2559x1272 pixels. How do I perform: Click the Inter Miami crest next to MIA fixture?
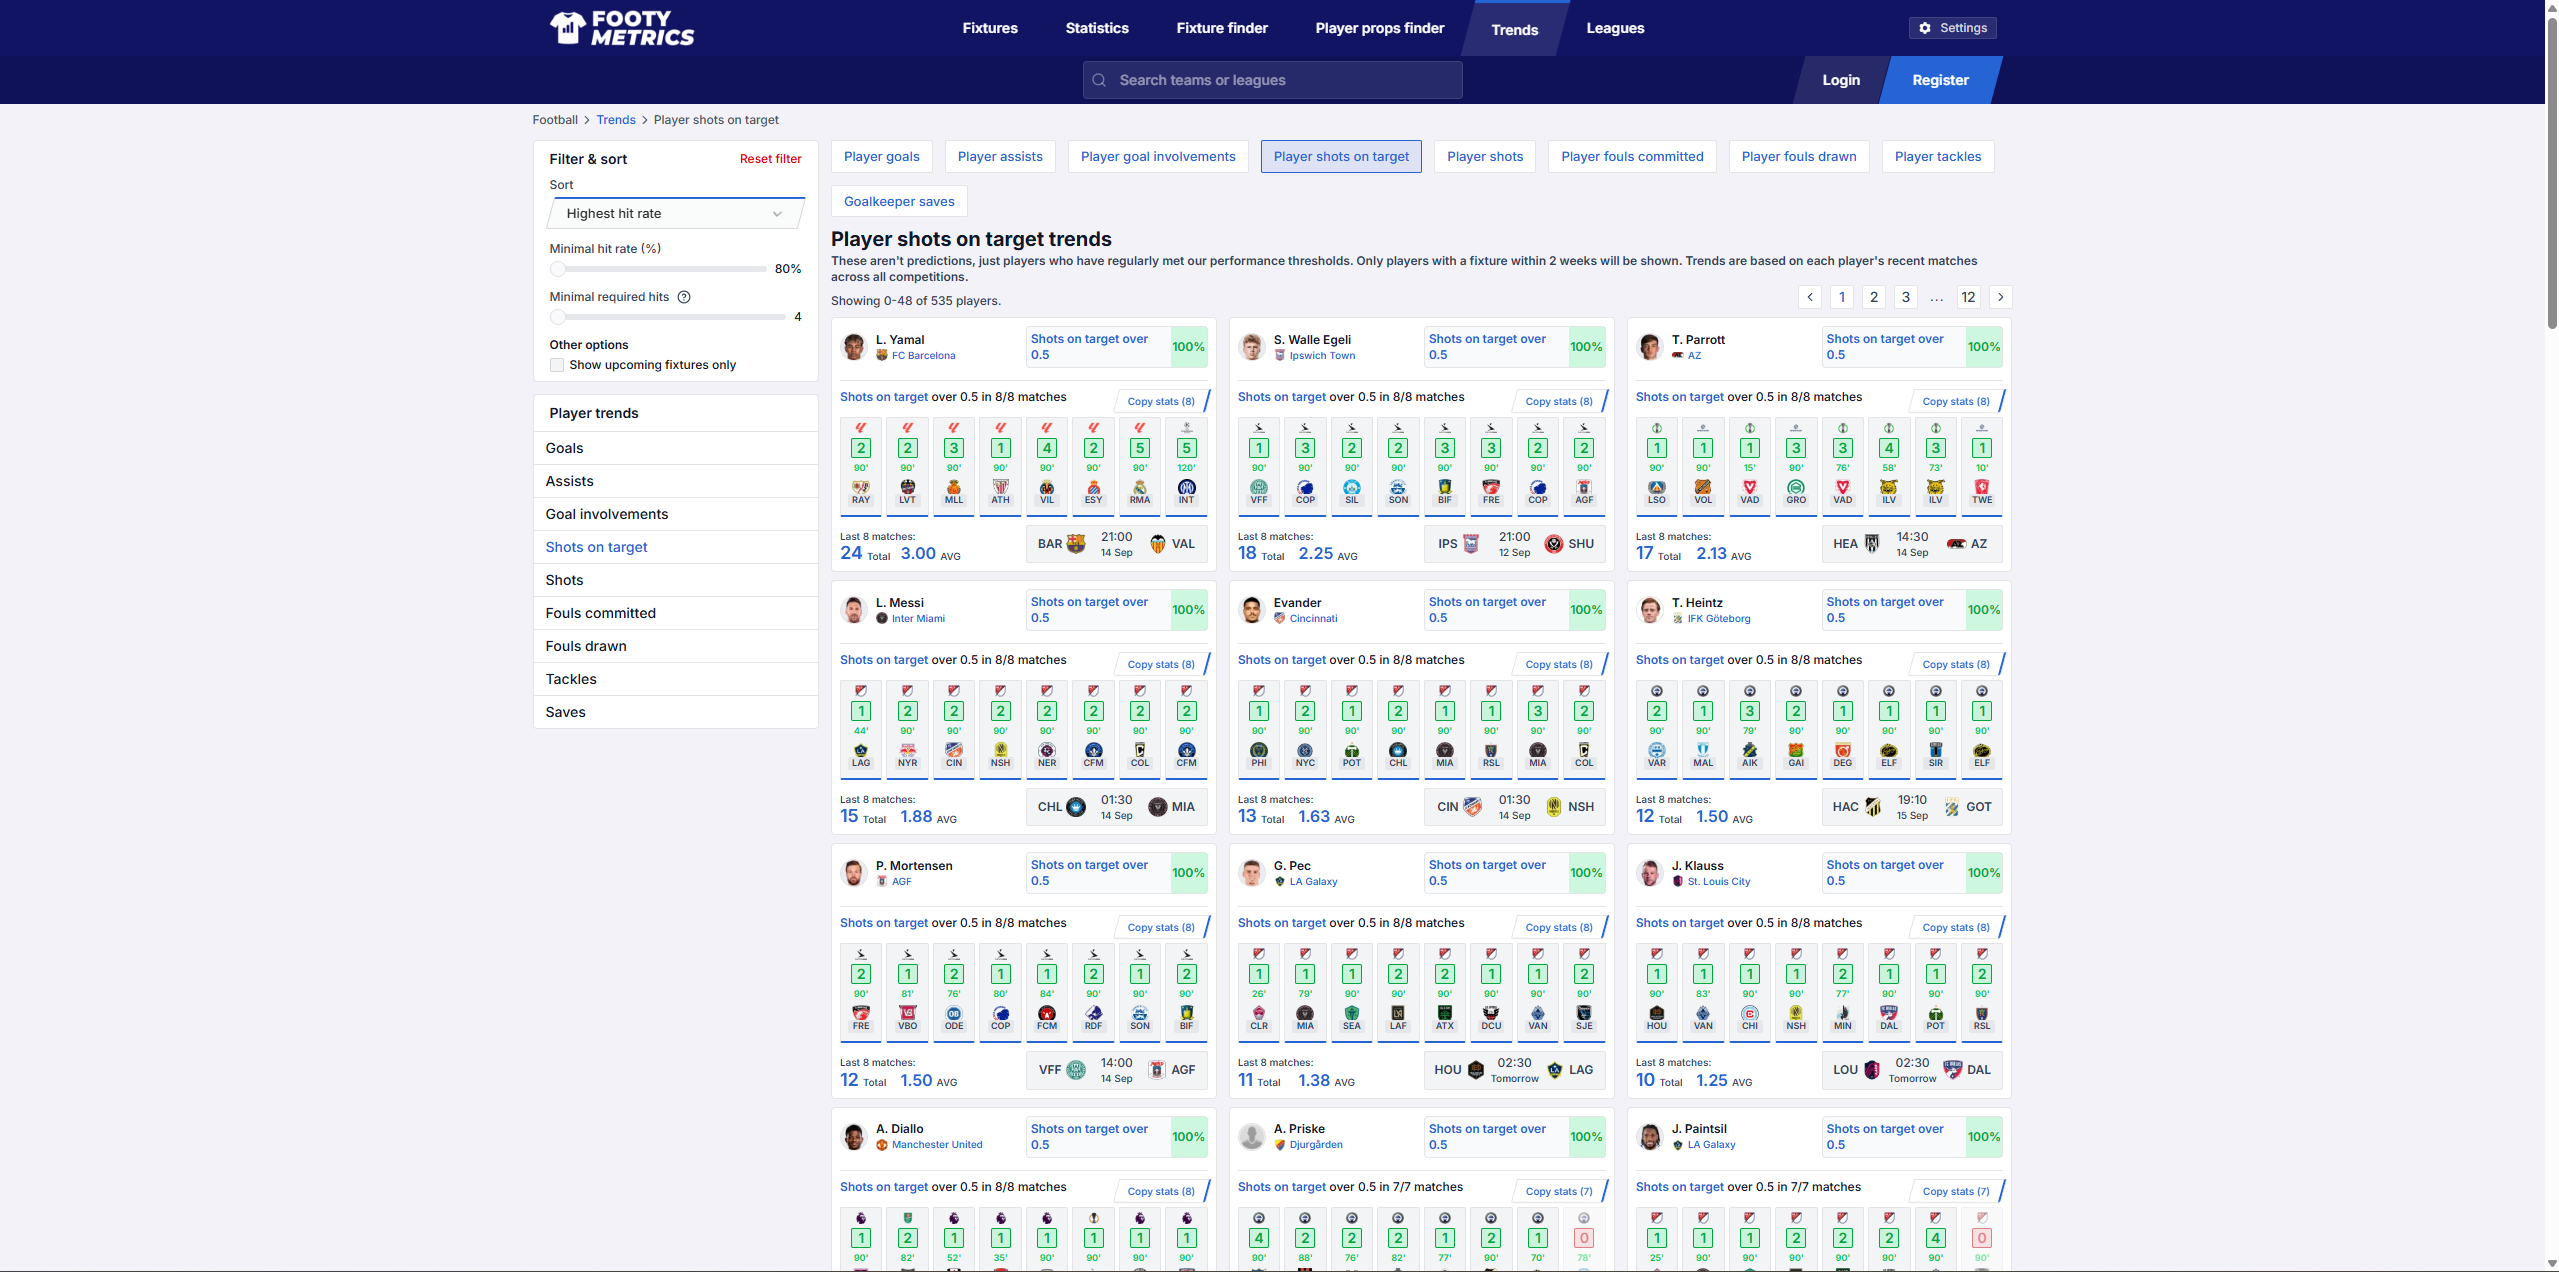pyautogui.click(x=1158, y=807)
